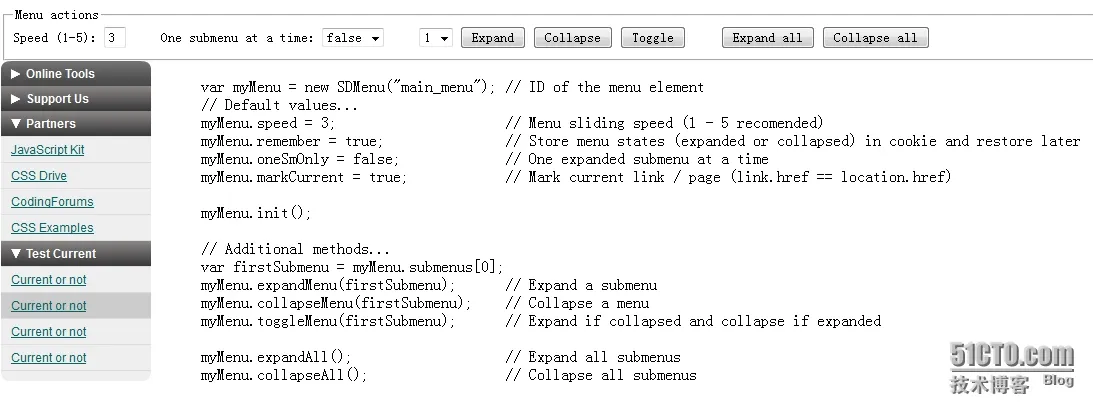Click the Collapse all button
The image size is (1093, 413).
click(x=876, y=38)
